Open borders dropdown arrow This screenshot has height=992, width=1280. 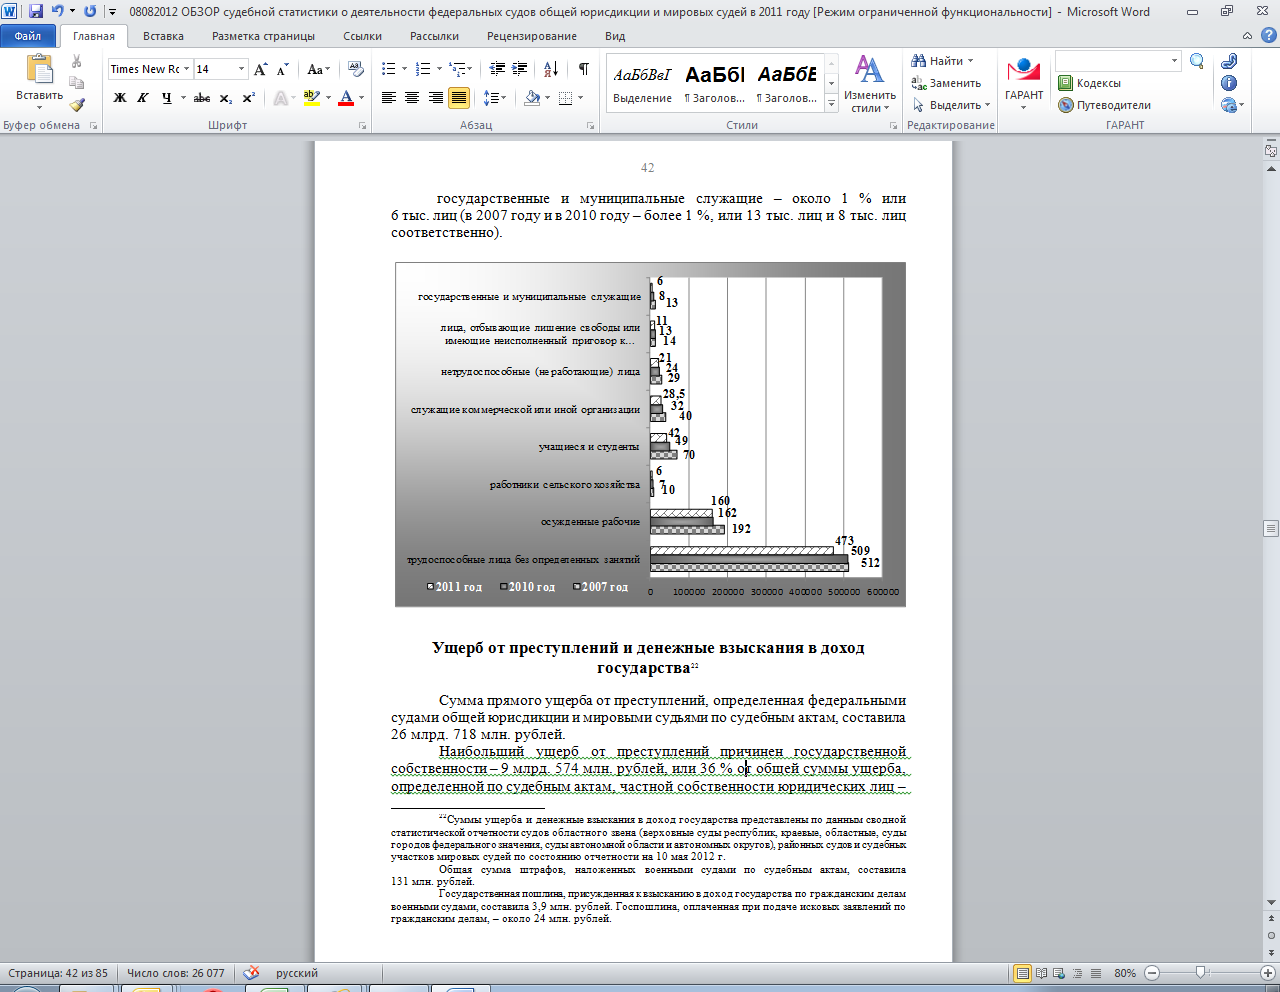tap(581, 98)
